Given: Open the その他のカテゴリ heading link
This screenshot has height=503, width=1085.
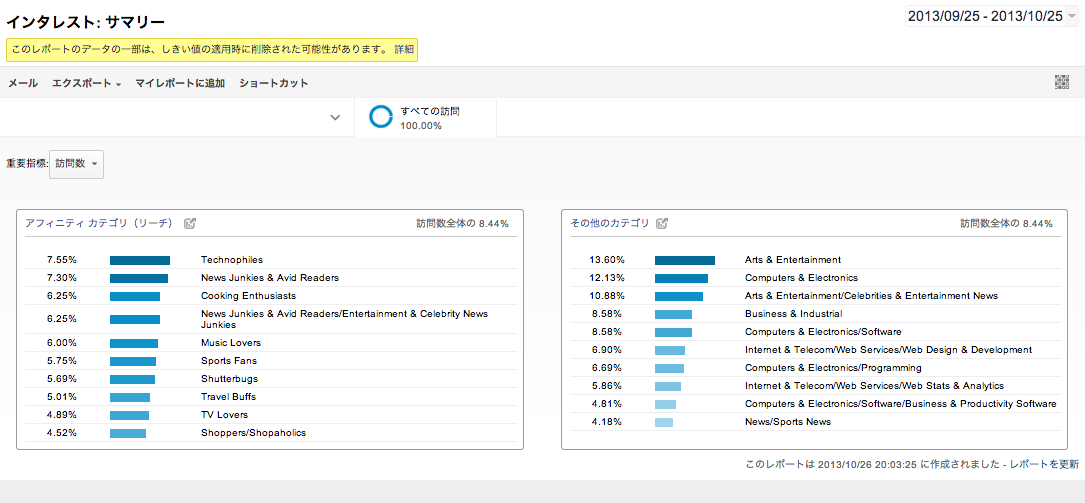Looking at the screenshot, I should 610,223.
